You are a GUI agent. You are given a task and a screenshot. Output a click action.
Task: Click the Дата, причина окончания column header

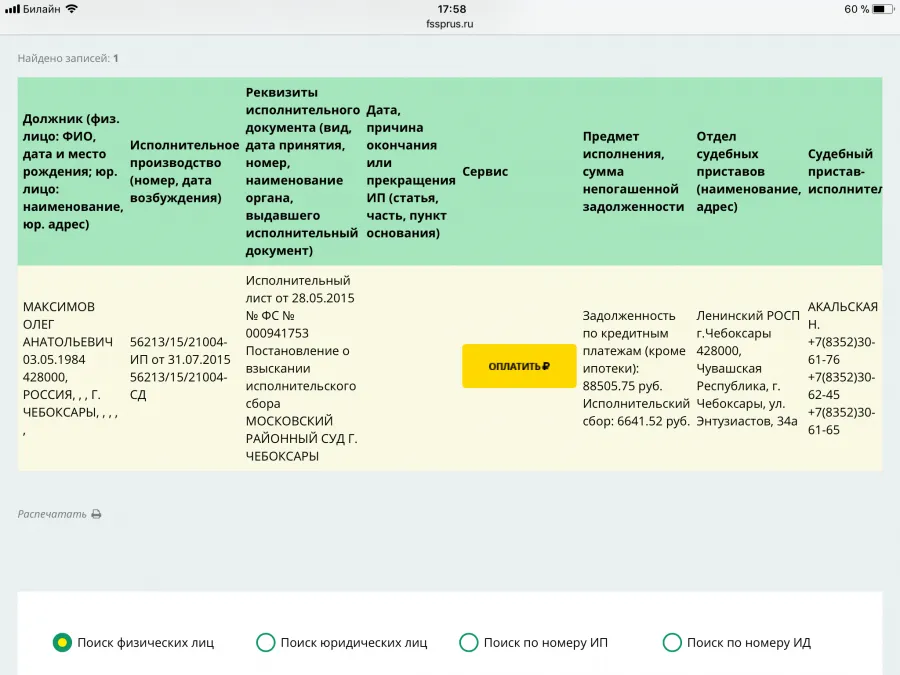(411, 172)
